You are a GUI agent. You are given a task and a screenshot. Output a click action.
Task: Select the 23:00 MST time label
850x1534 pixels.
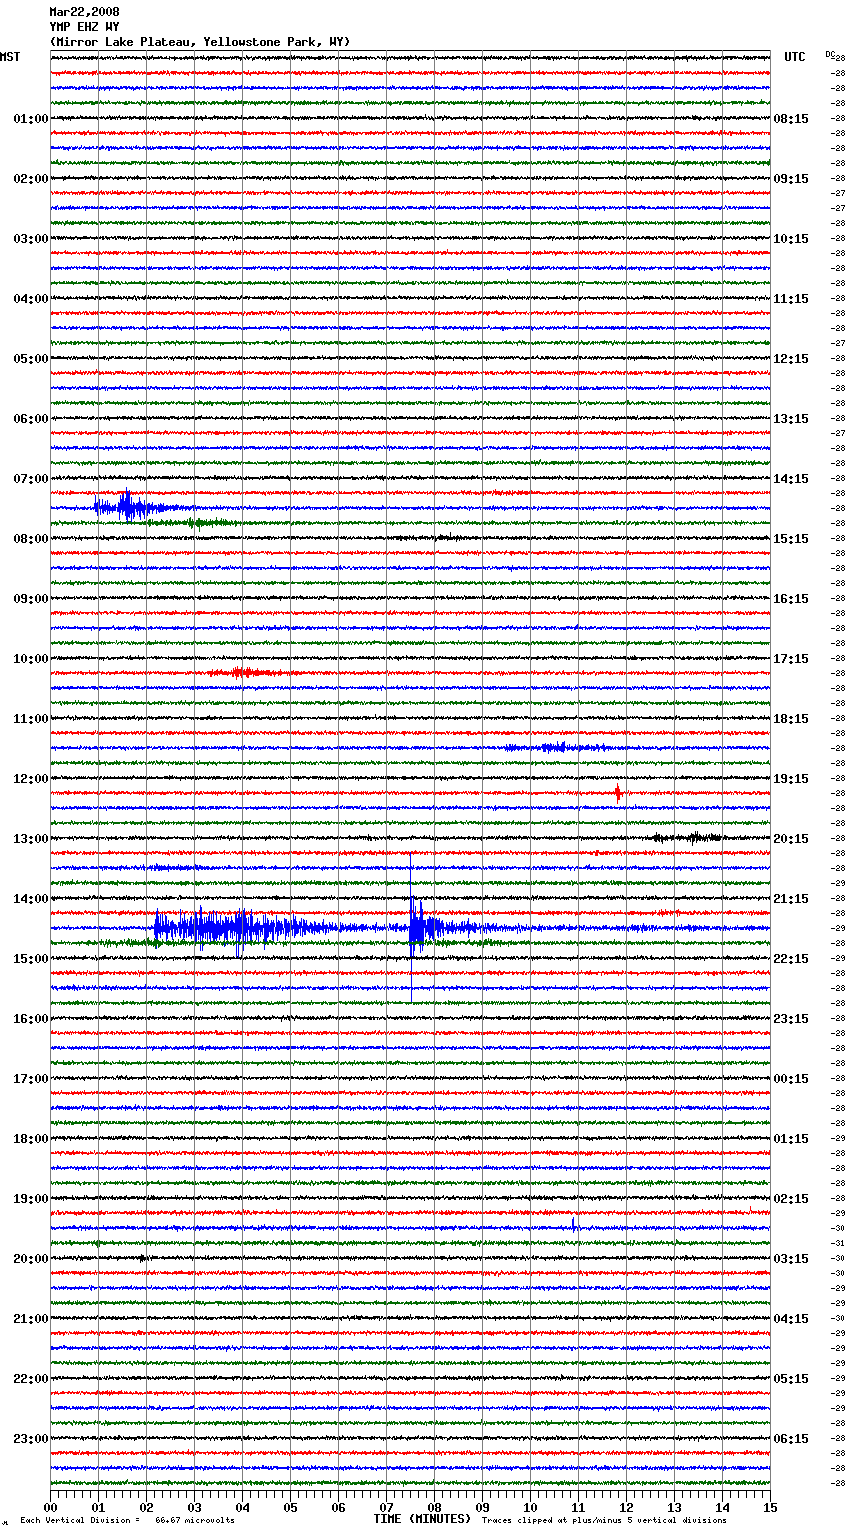click(30, 1439)
